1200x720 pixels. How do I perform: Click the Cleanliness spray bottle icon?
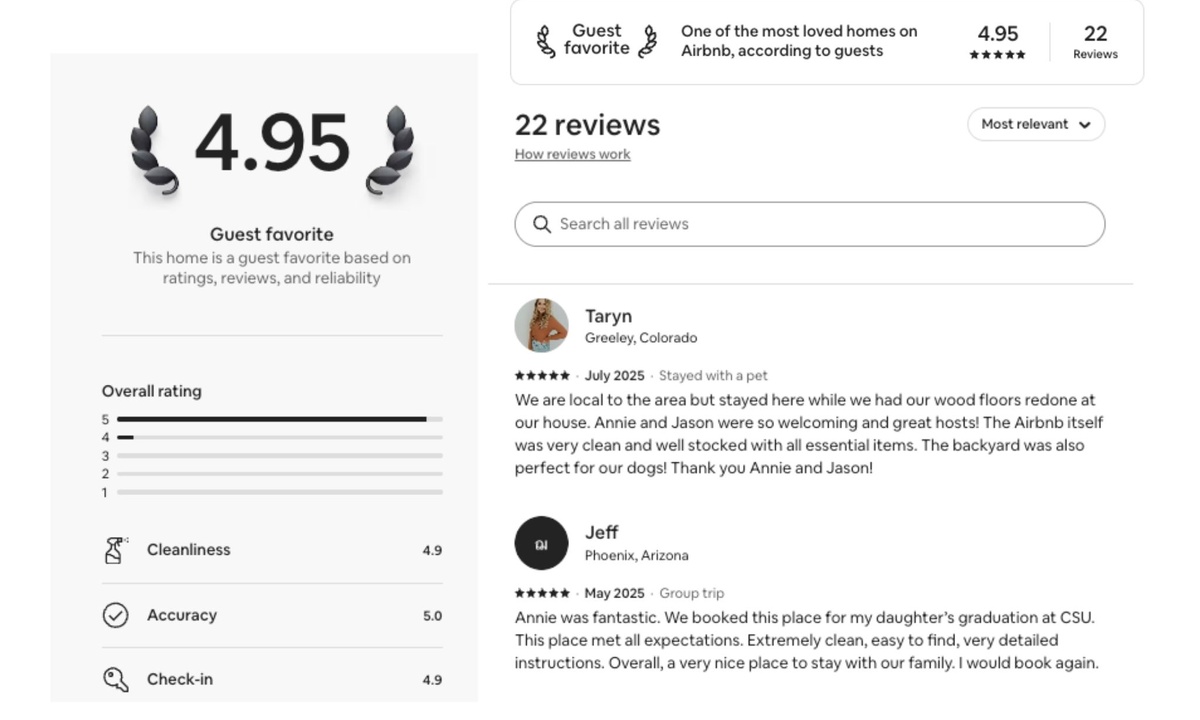(115, 550)
